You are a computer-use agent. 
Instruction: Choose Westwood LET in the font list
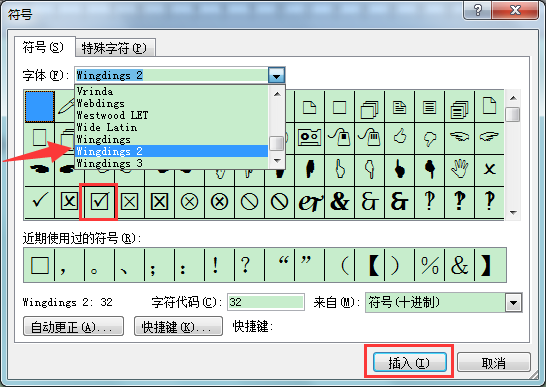click(x=172, y=115)
